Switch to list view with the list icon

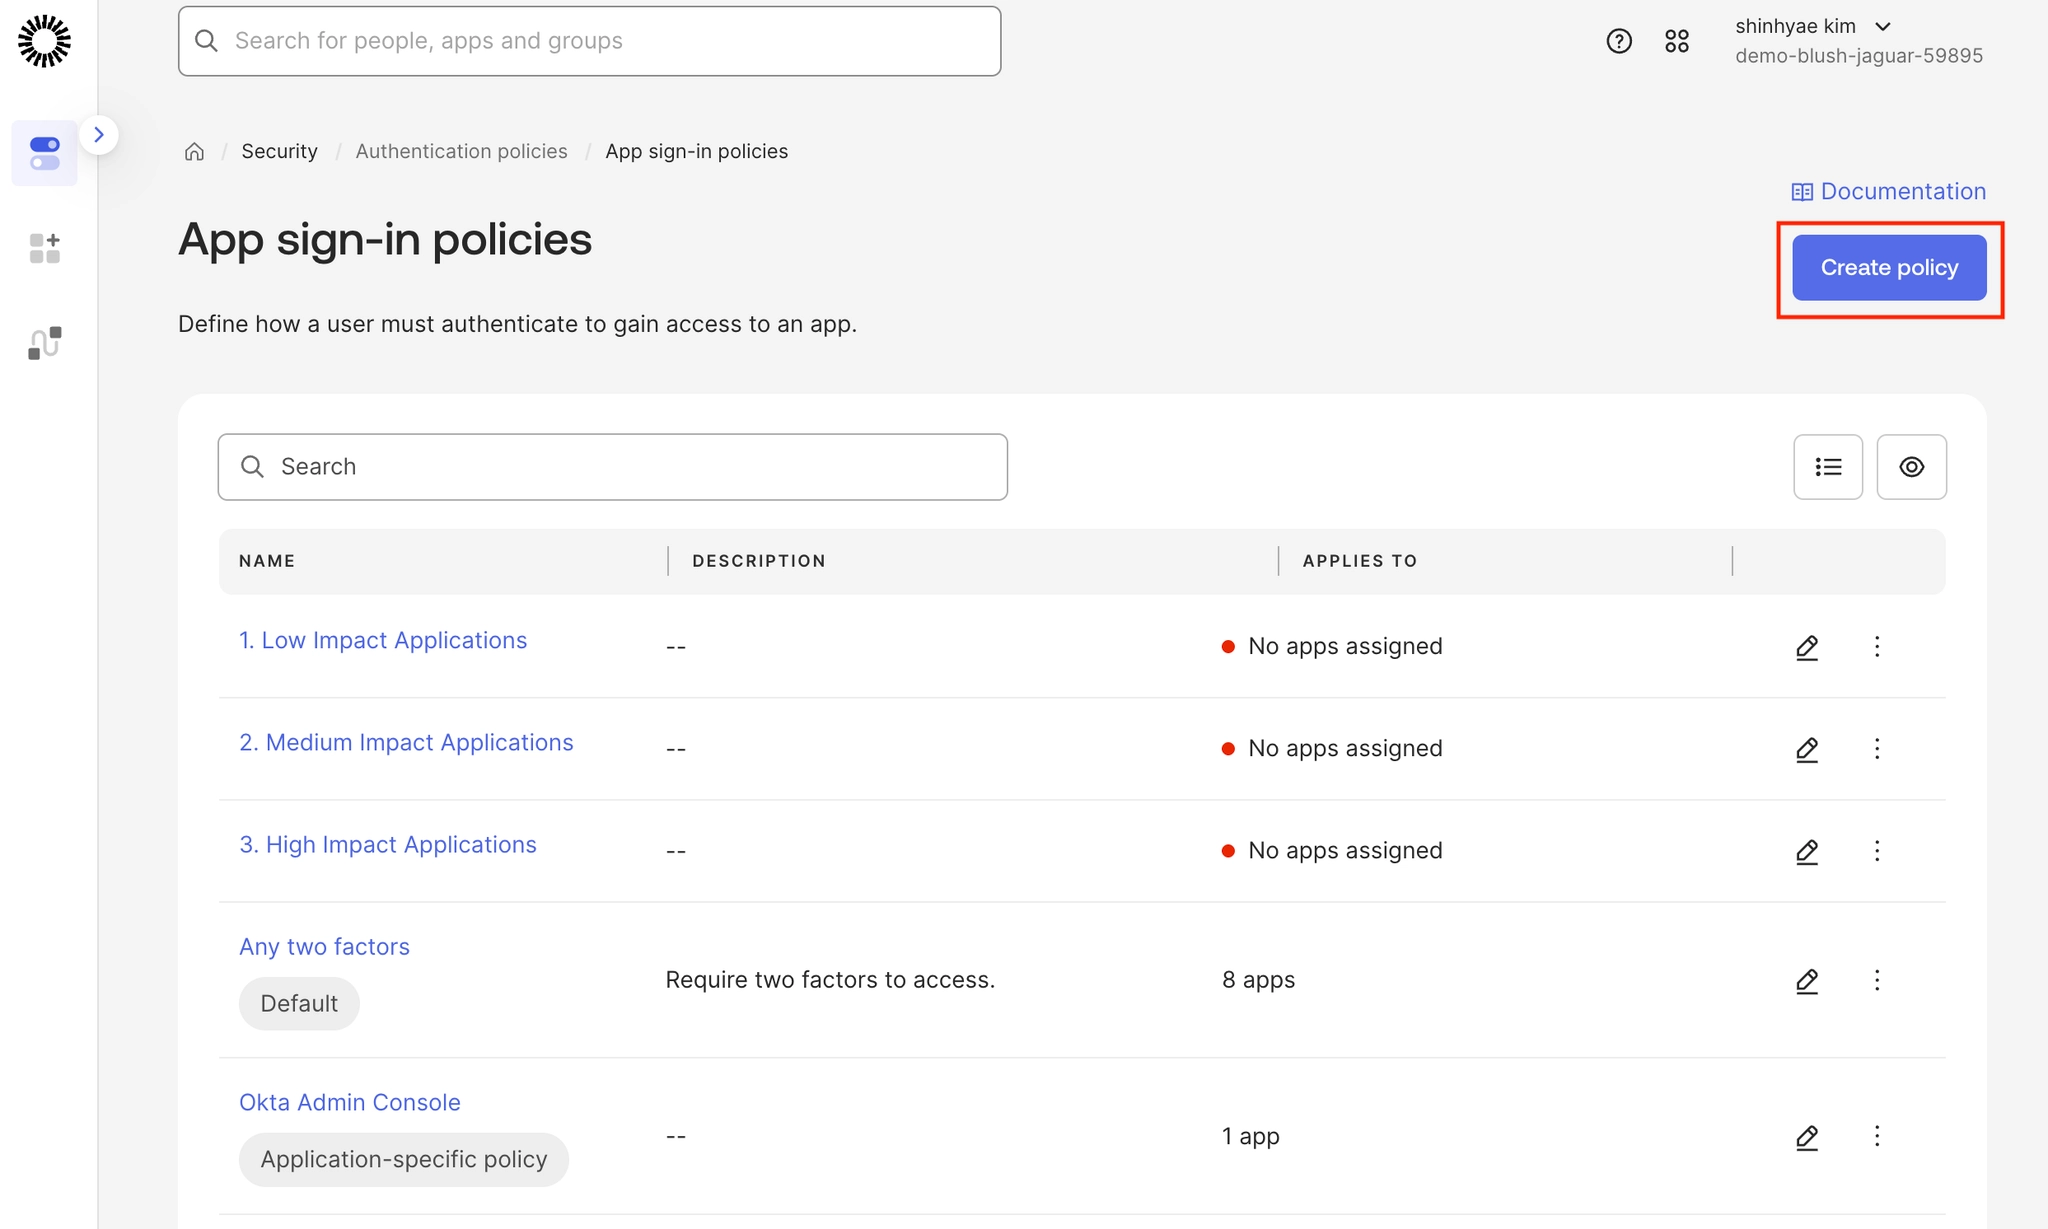pos(1828,467)
